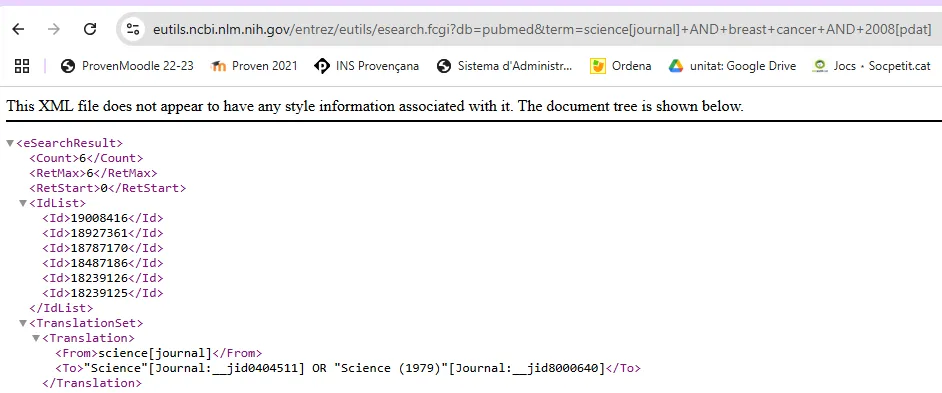Open unitat: Google Drive bookmark
The image size is (942, 393).
(732, 66)
